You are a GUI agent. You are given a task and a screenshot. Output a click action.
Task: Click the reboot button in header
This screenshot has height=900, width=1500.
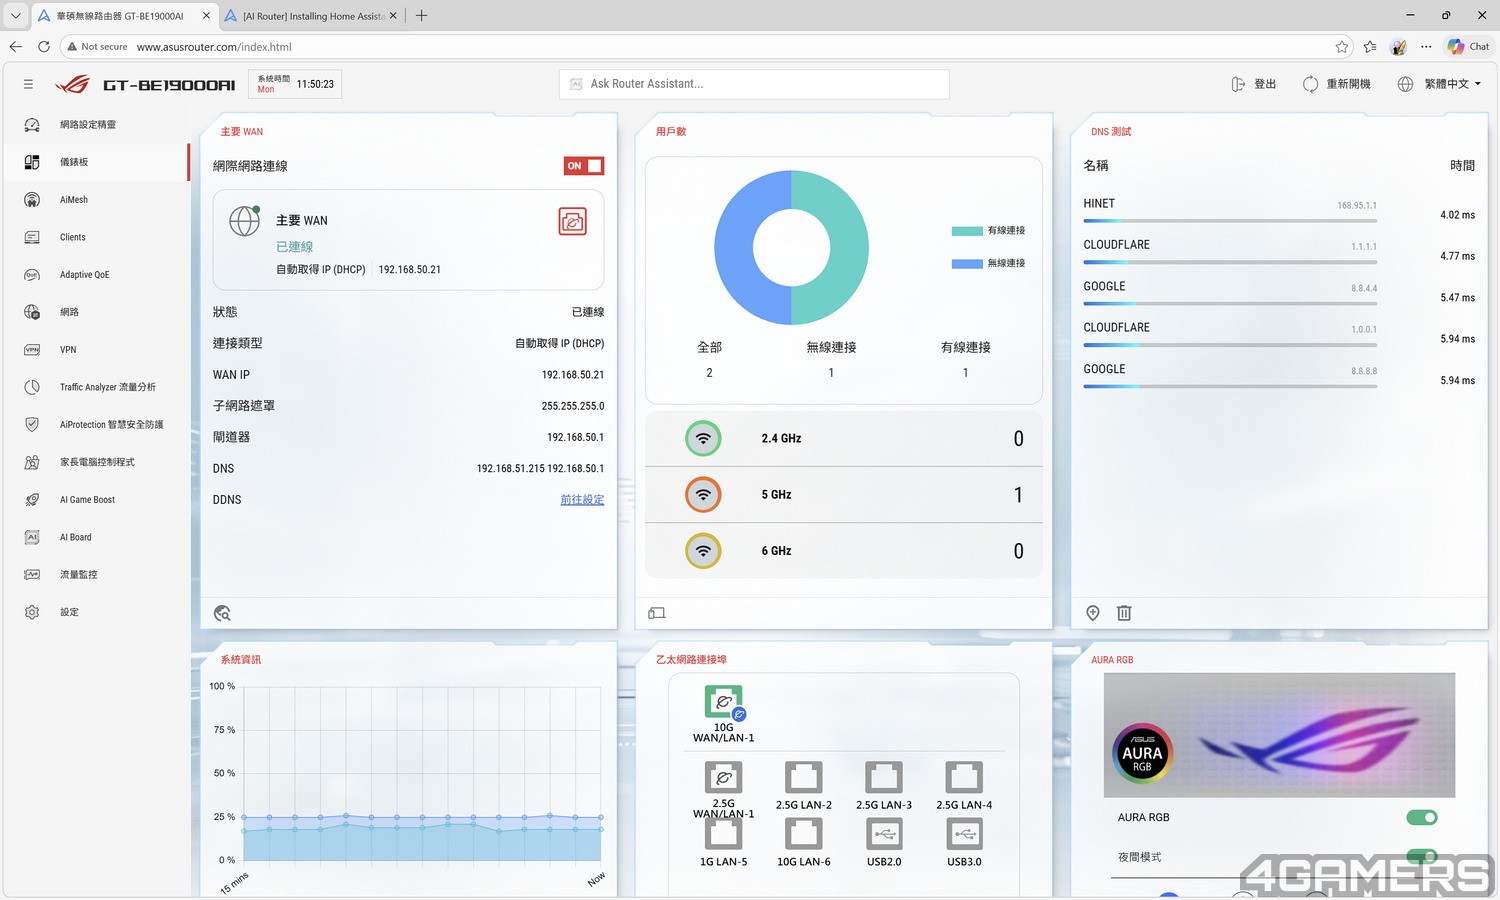[1337, 84]
